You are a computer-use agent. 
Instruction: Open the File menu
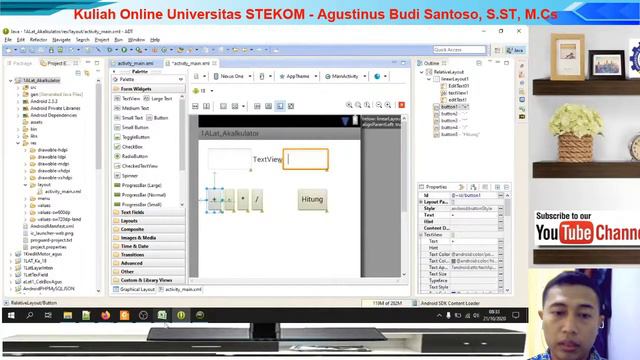pyautogui.click(x=8, y=40)
